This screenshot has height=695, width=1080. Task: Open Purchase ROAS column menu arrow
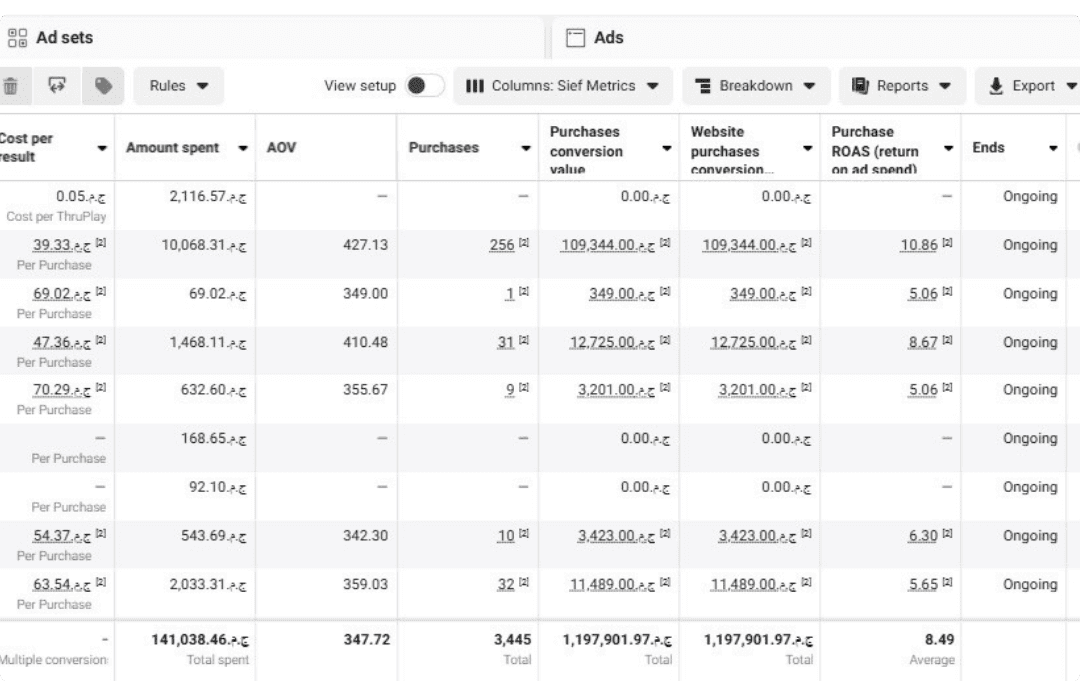click(948, 148)
